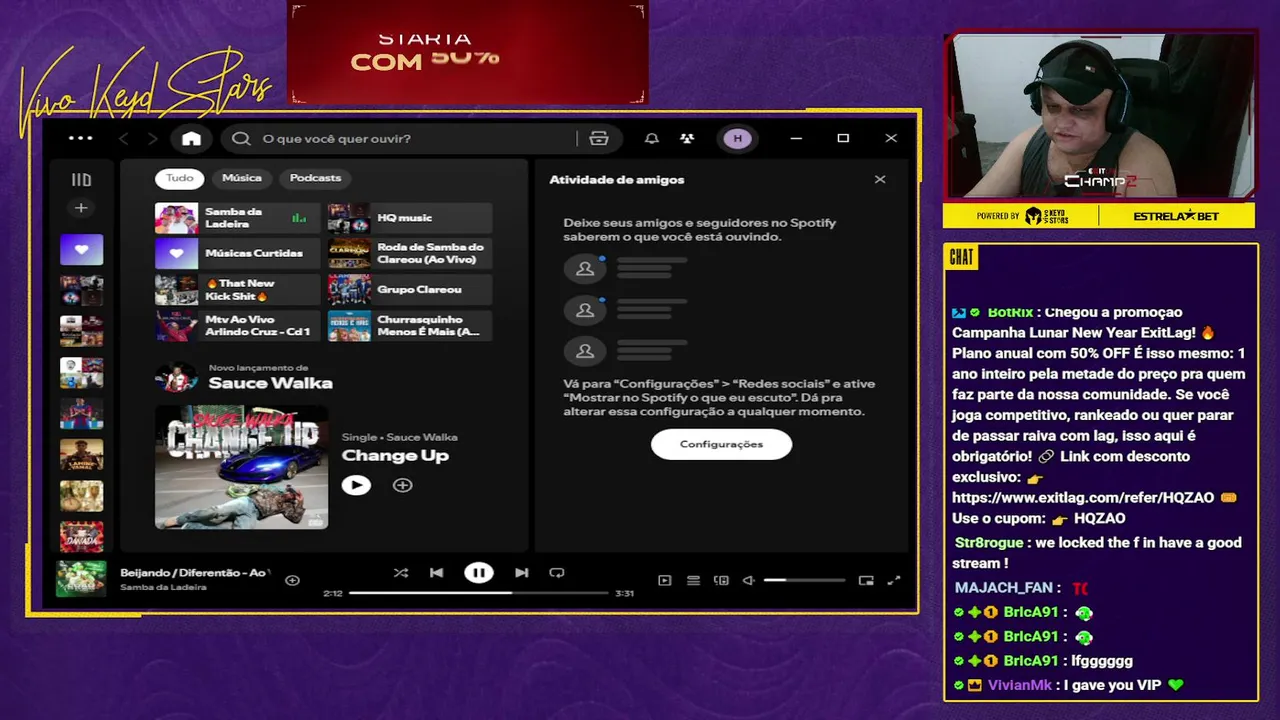Toggle repeat mode
Screen dimensions: 1280x720
tap(557, 573)
